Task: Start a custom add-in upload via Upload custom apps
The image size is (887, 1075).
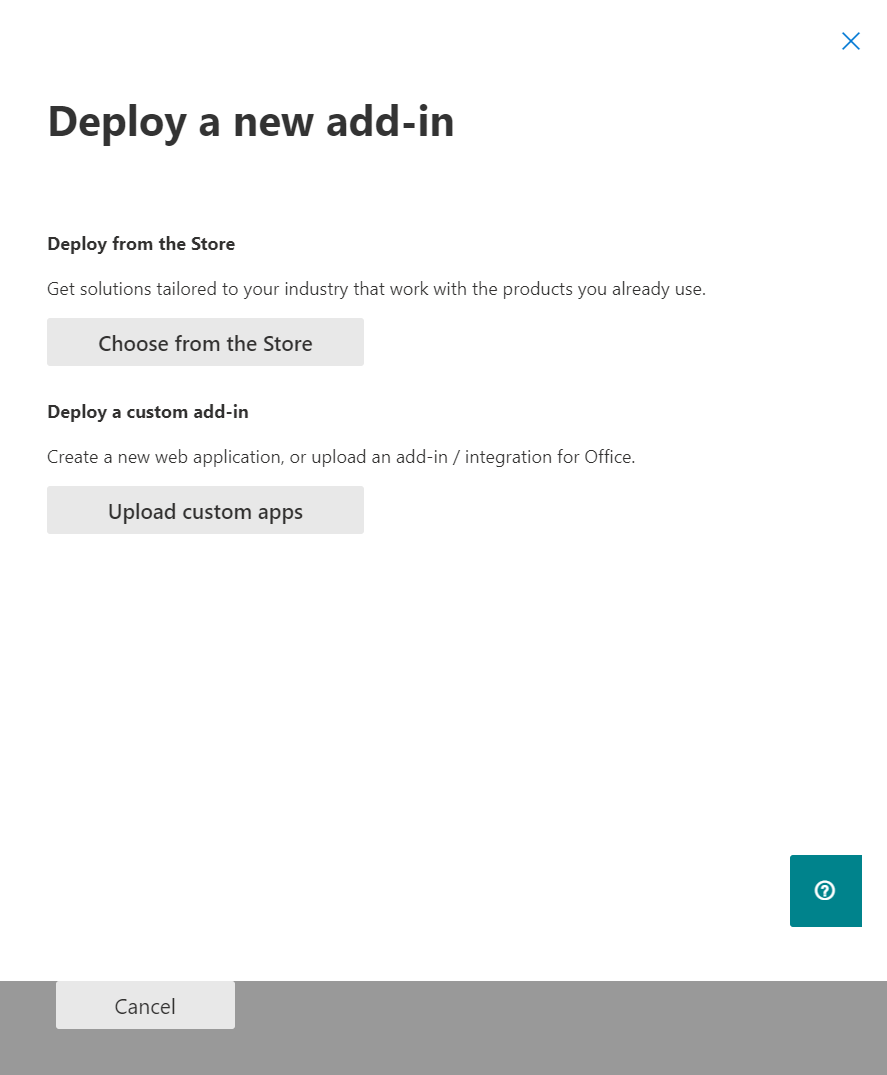Action: 205,511
